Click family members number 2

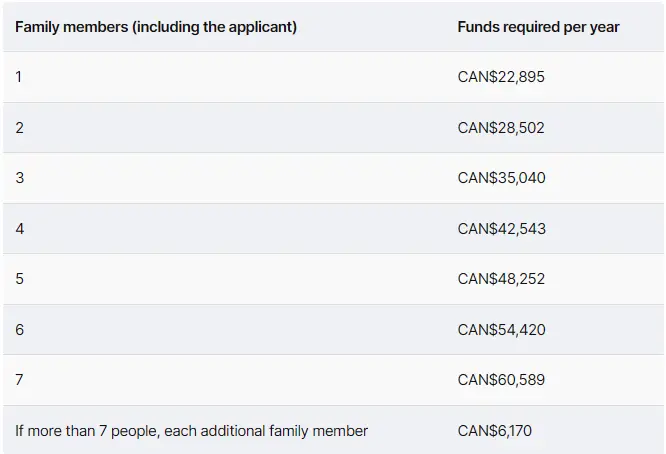20,127
